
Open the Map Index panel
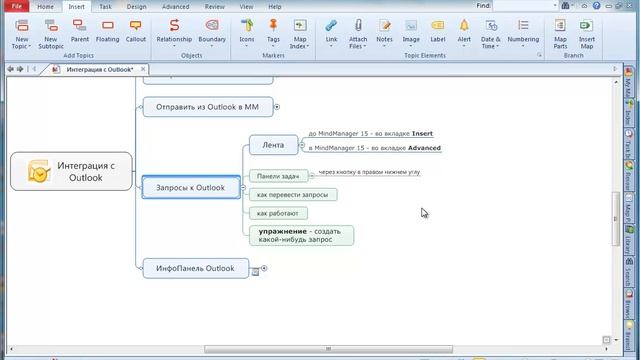pos(300,34)
